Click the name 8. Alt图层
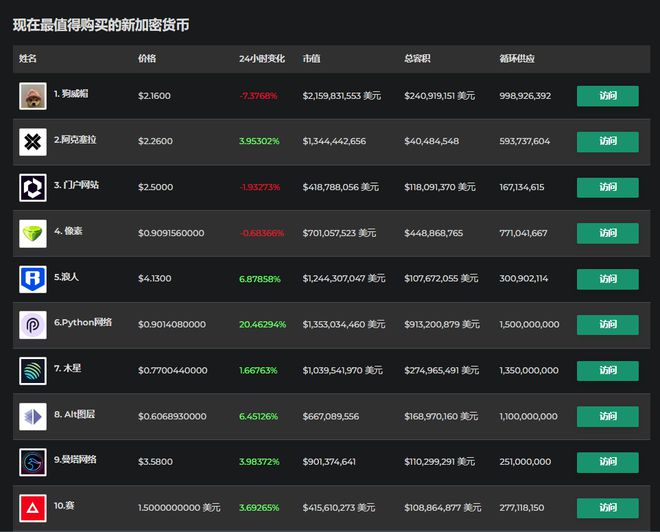 click(75, 414)
